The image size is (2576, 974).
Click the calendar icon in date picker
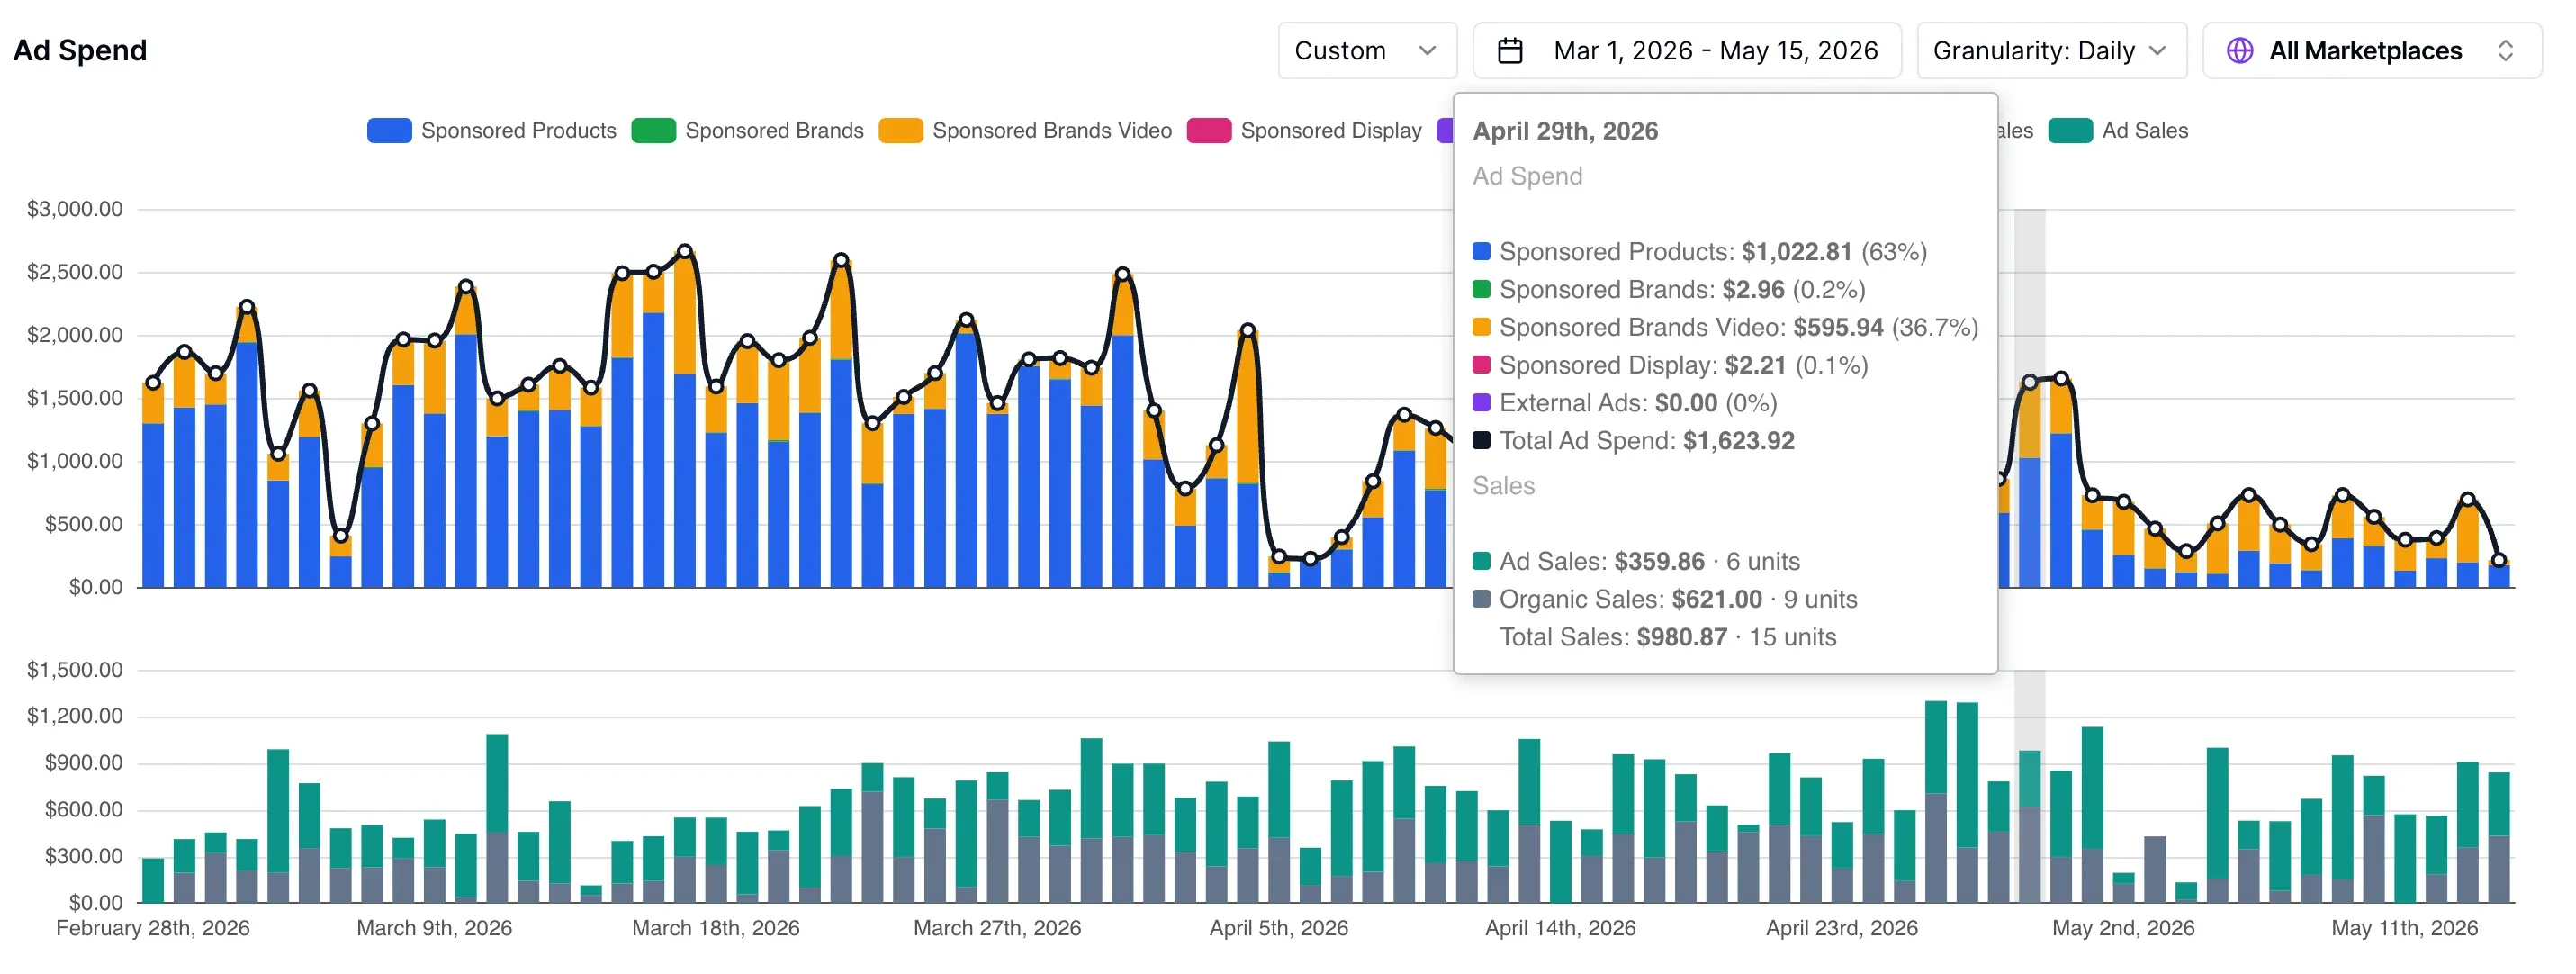tap(1509, 51)
